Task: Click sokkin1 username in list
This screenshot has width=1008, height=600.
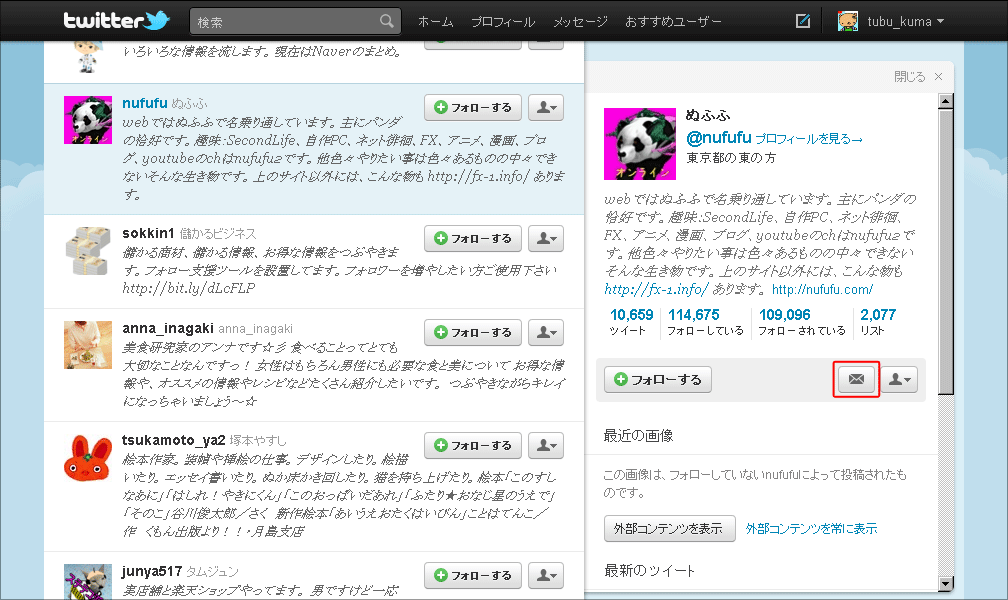Action: (x=148, y=233)
